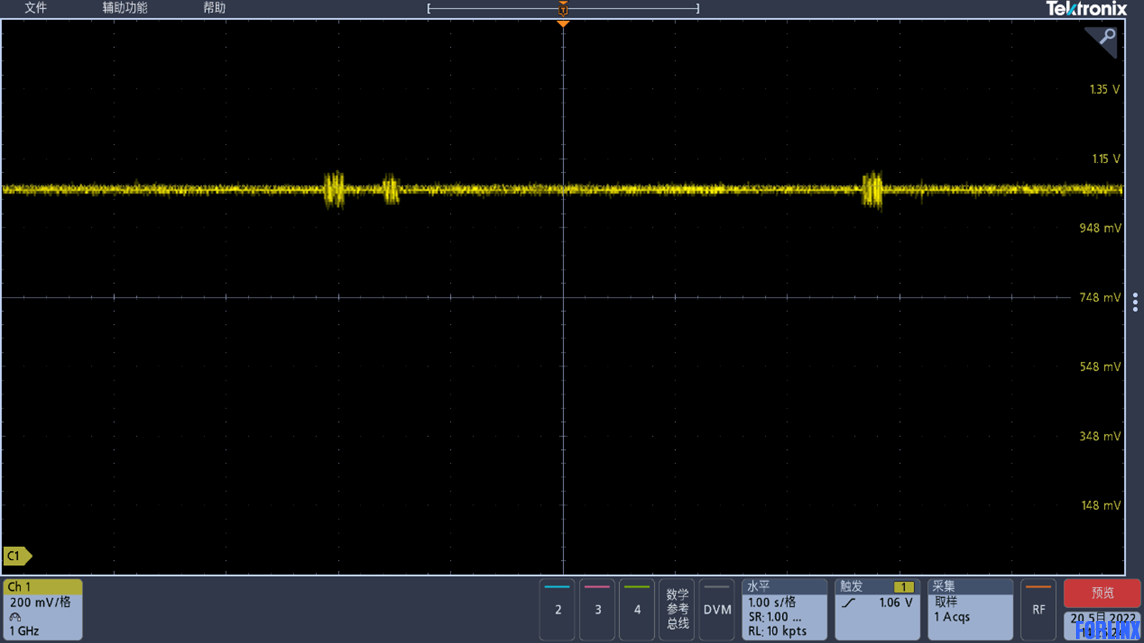Click the Tektronix logo
Viewport: 1144px width, 643px height.
[x=1086, y=9]
